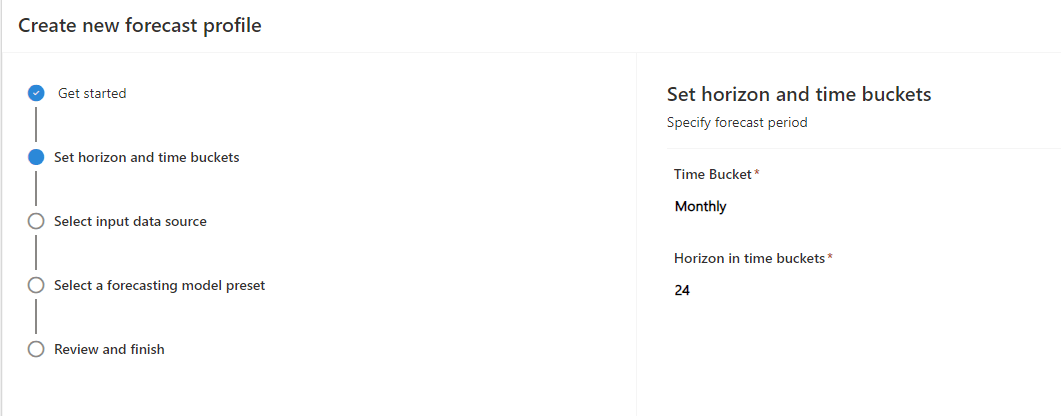Viewport: 1061px width, 416px height.
Task: Click the Time Bucket field label
Action: point(714,174)
